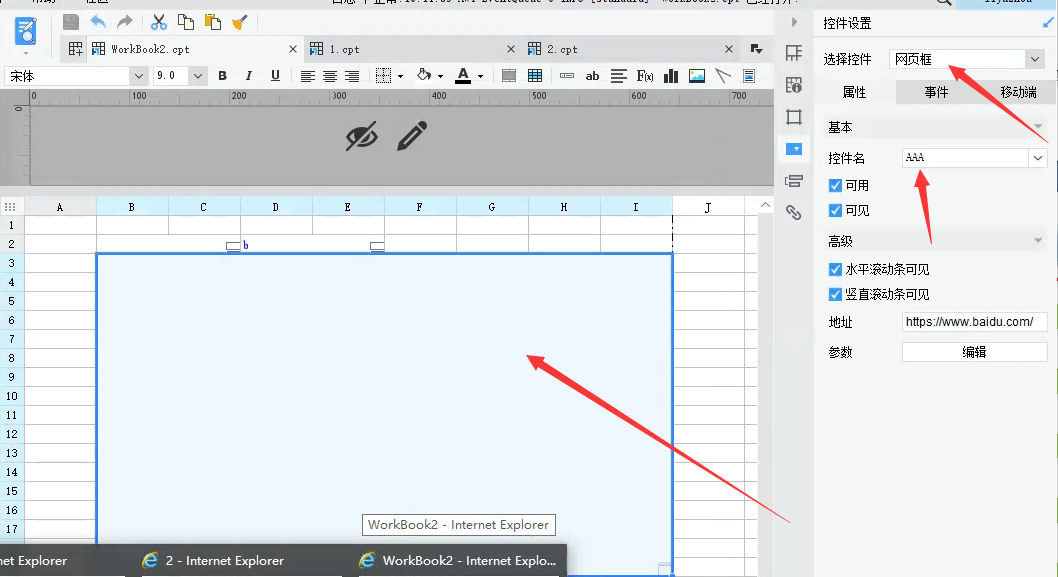The height and width of the screenshot is (577, 1058).
Task: Close the WorkBook2.cpt tab
Action: click(x=293, y=49)
